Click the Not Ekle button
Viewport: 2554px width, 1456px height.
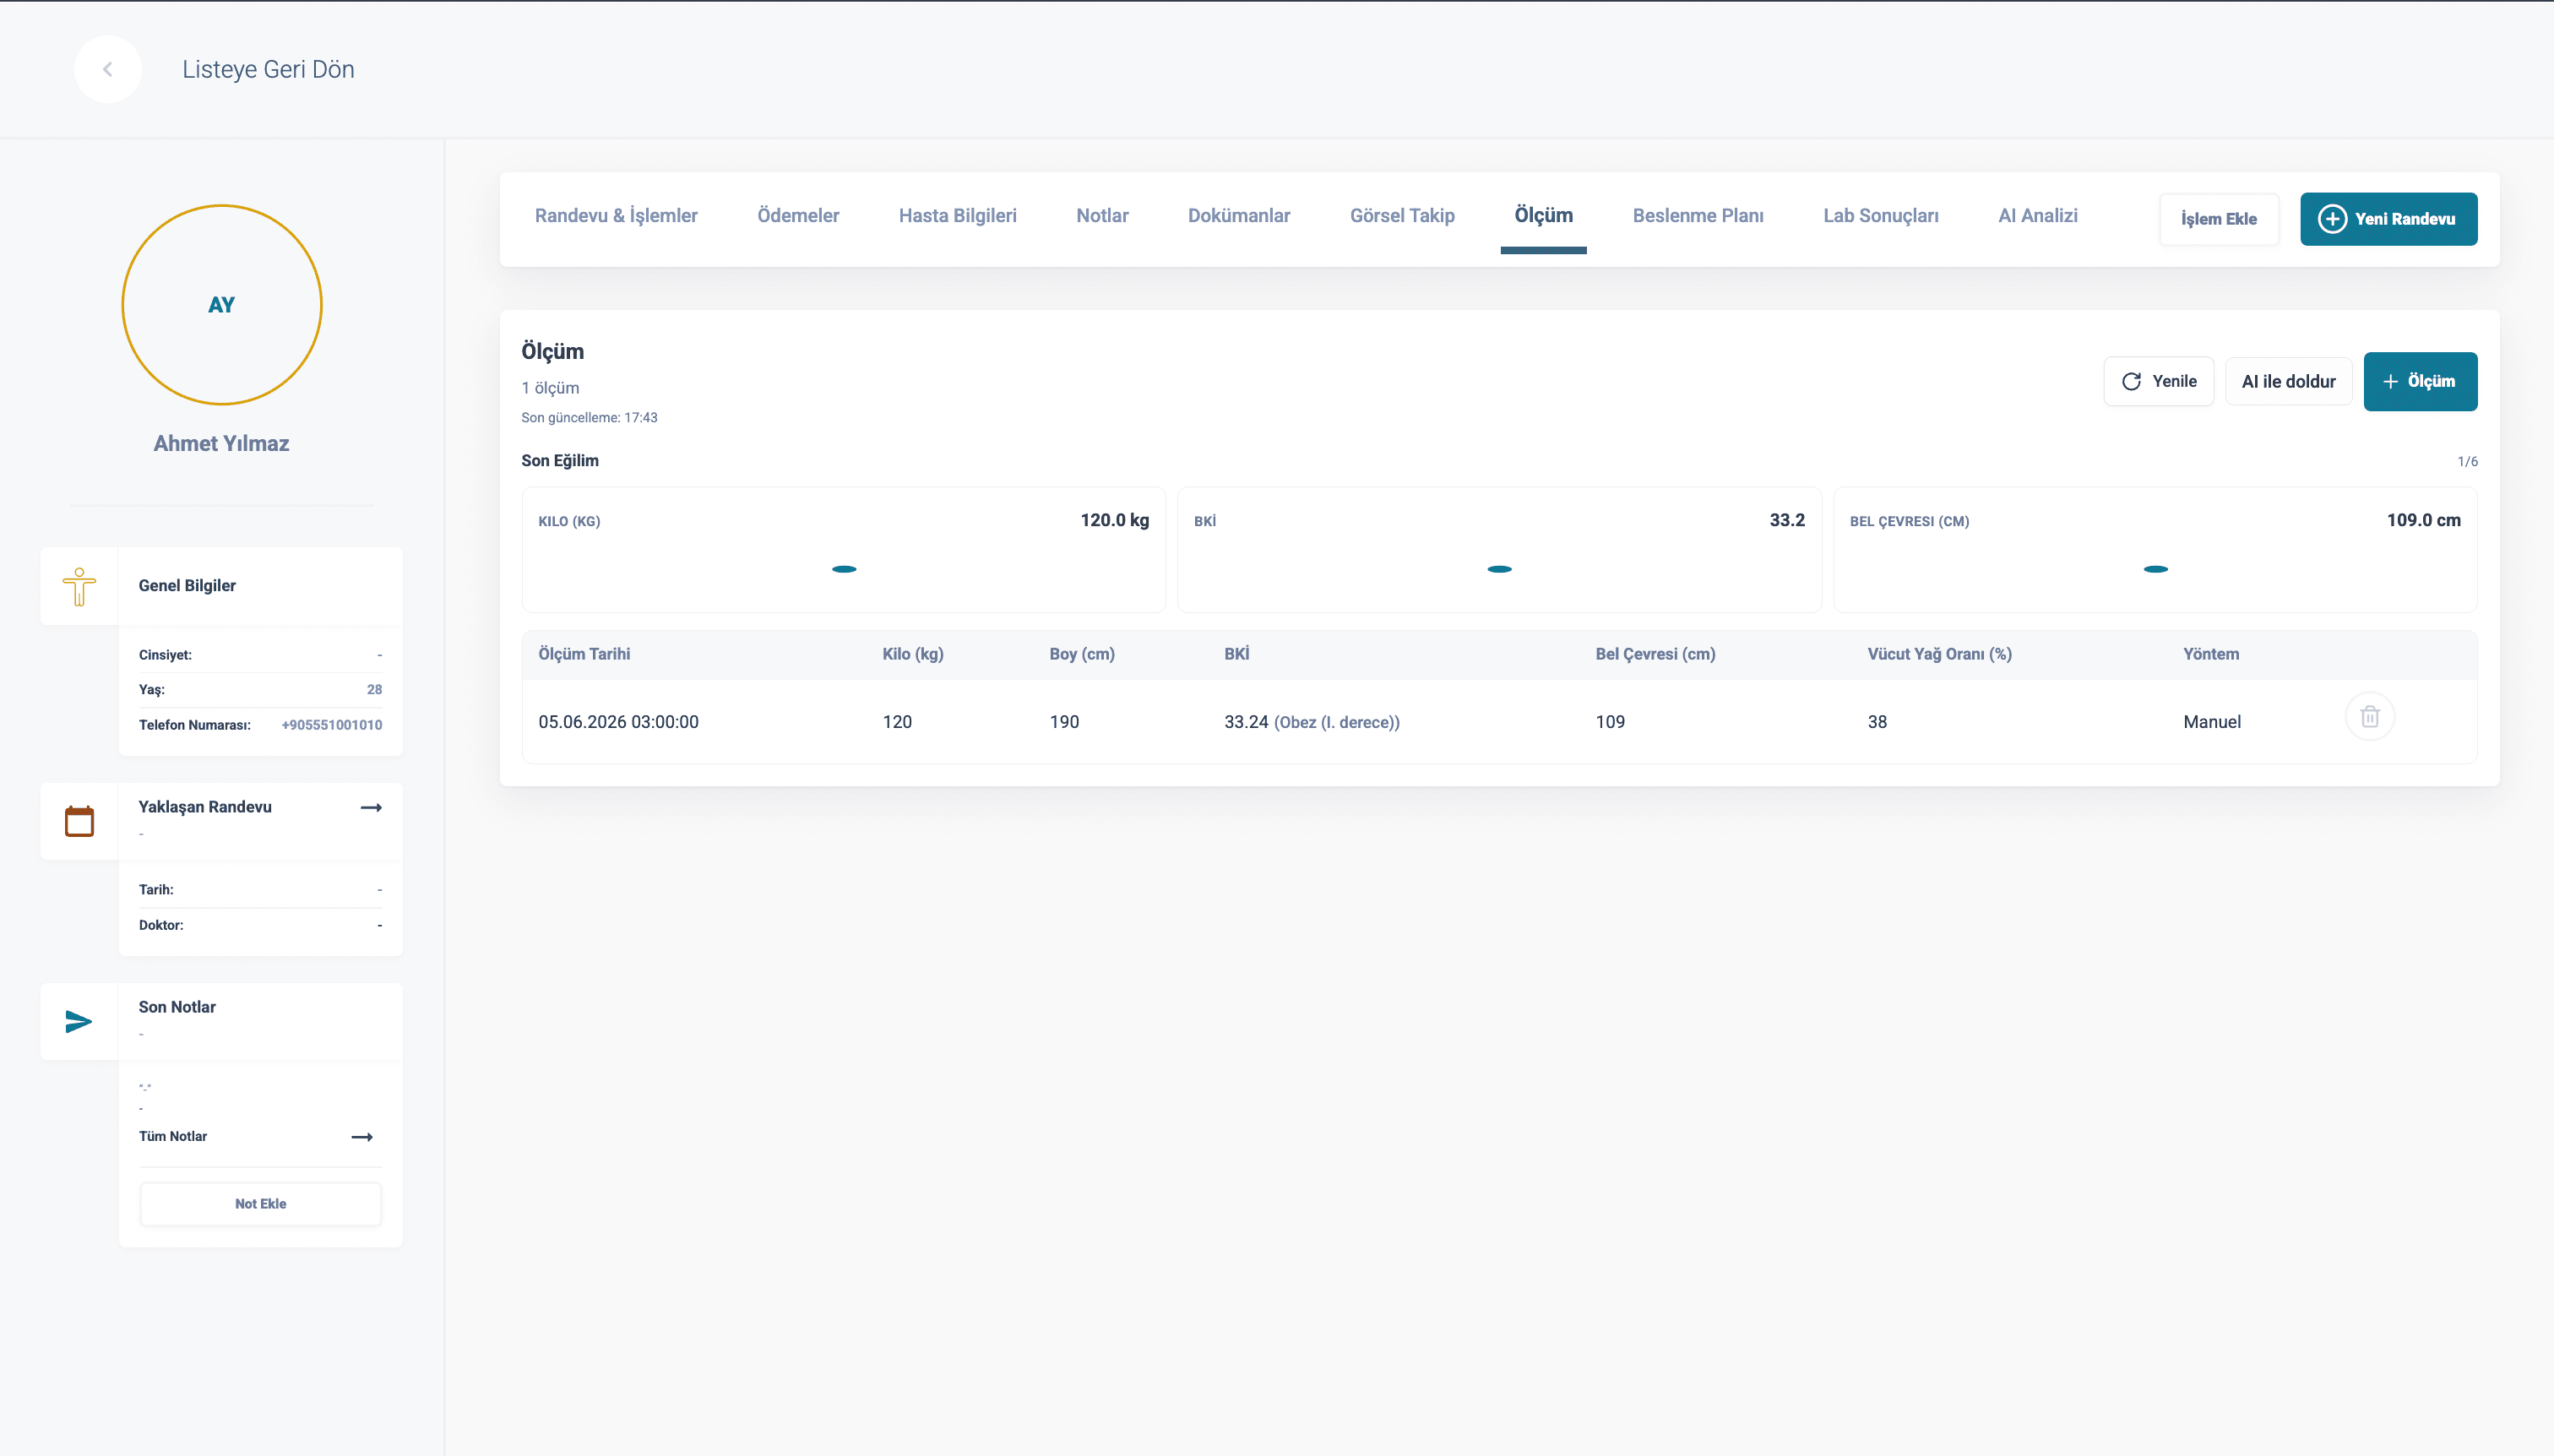pyautogui.click(x=261, y=1204)
